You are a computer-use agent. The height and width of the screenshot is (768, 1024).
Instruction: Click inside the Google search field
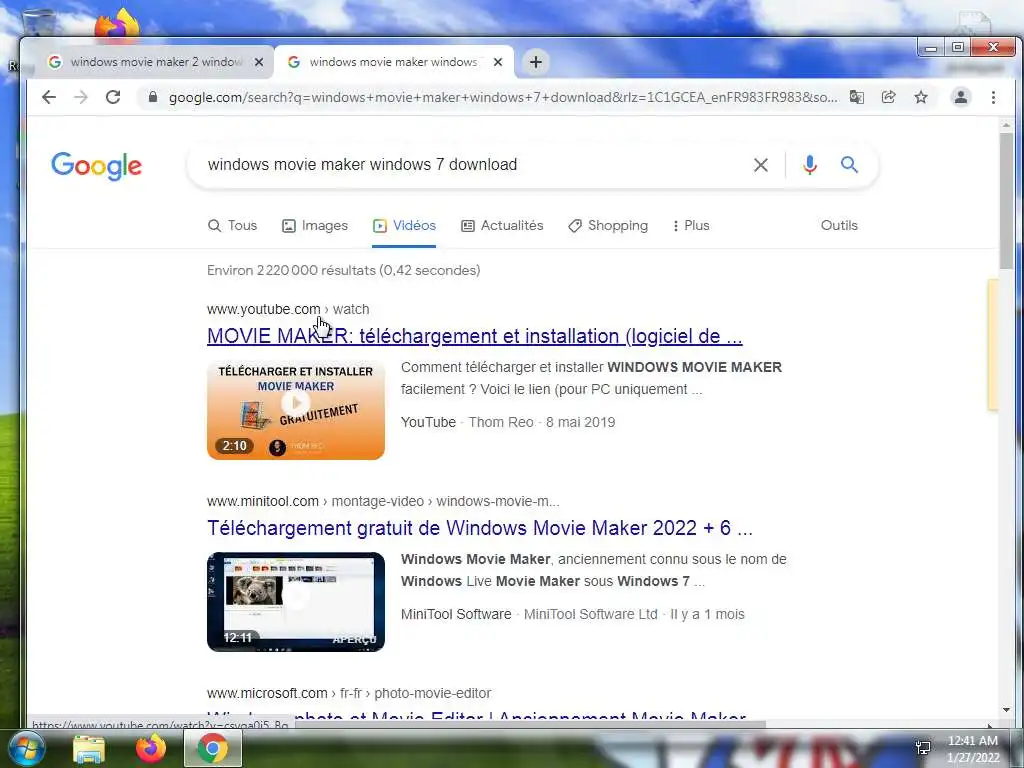(473, 165)
